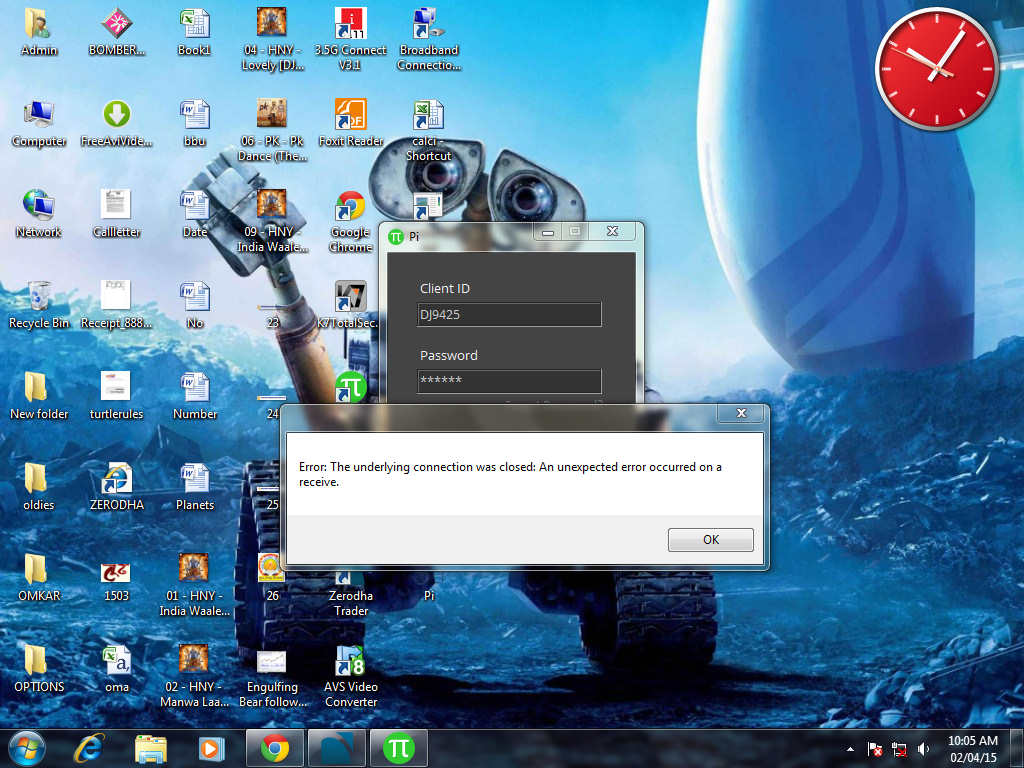
Task: Select the K7TotalSec shortcut
Action: click(348, 305)
